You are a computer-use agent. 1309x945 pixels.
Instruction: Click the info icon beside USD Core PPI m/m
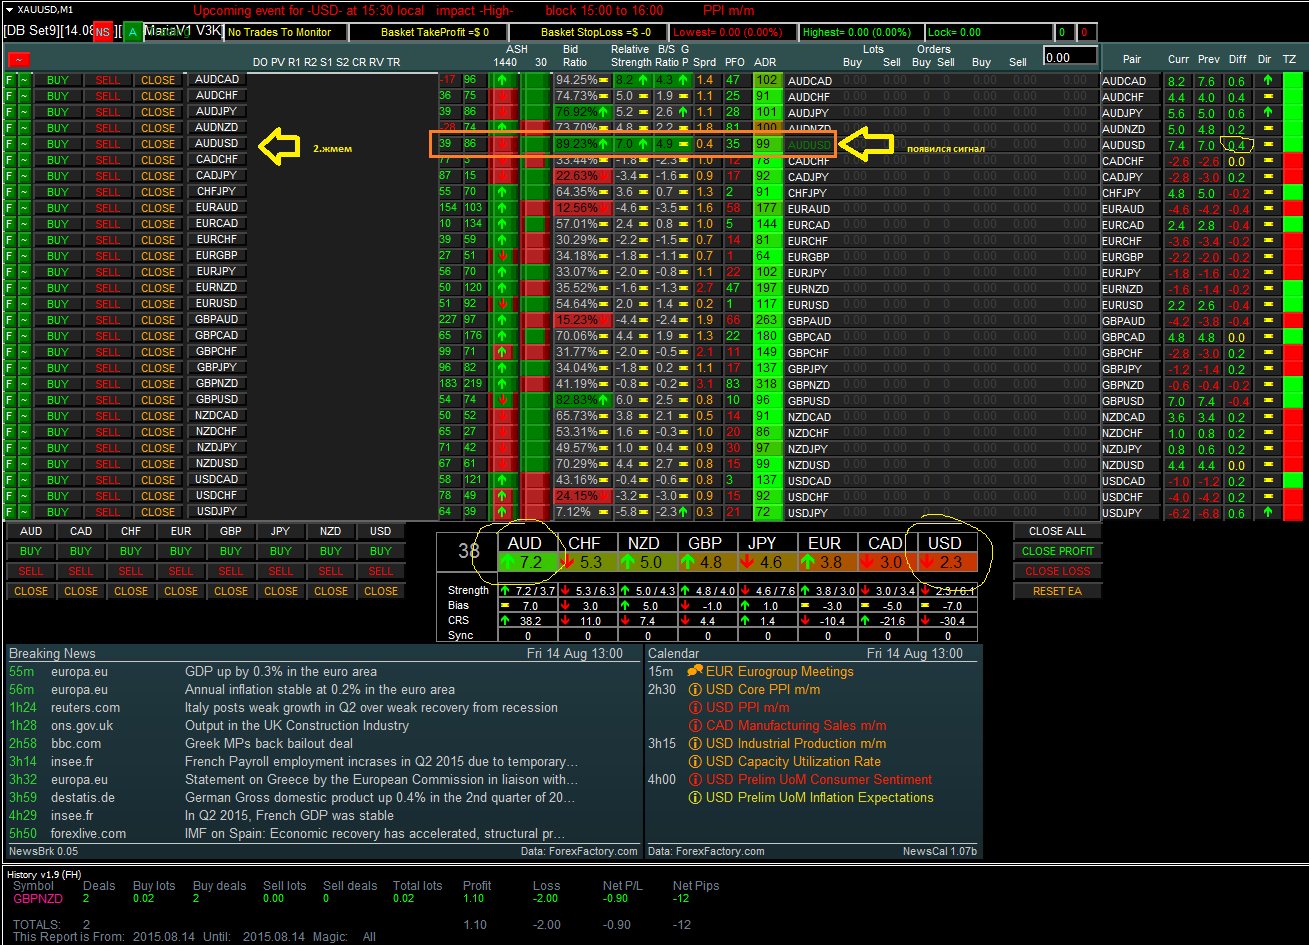(x=695, y=689)
